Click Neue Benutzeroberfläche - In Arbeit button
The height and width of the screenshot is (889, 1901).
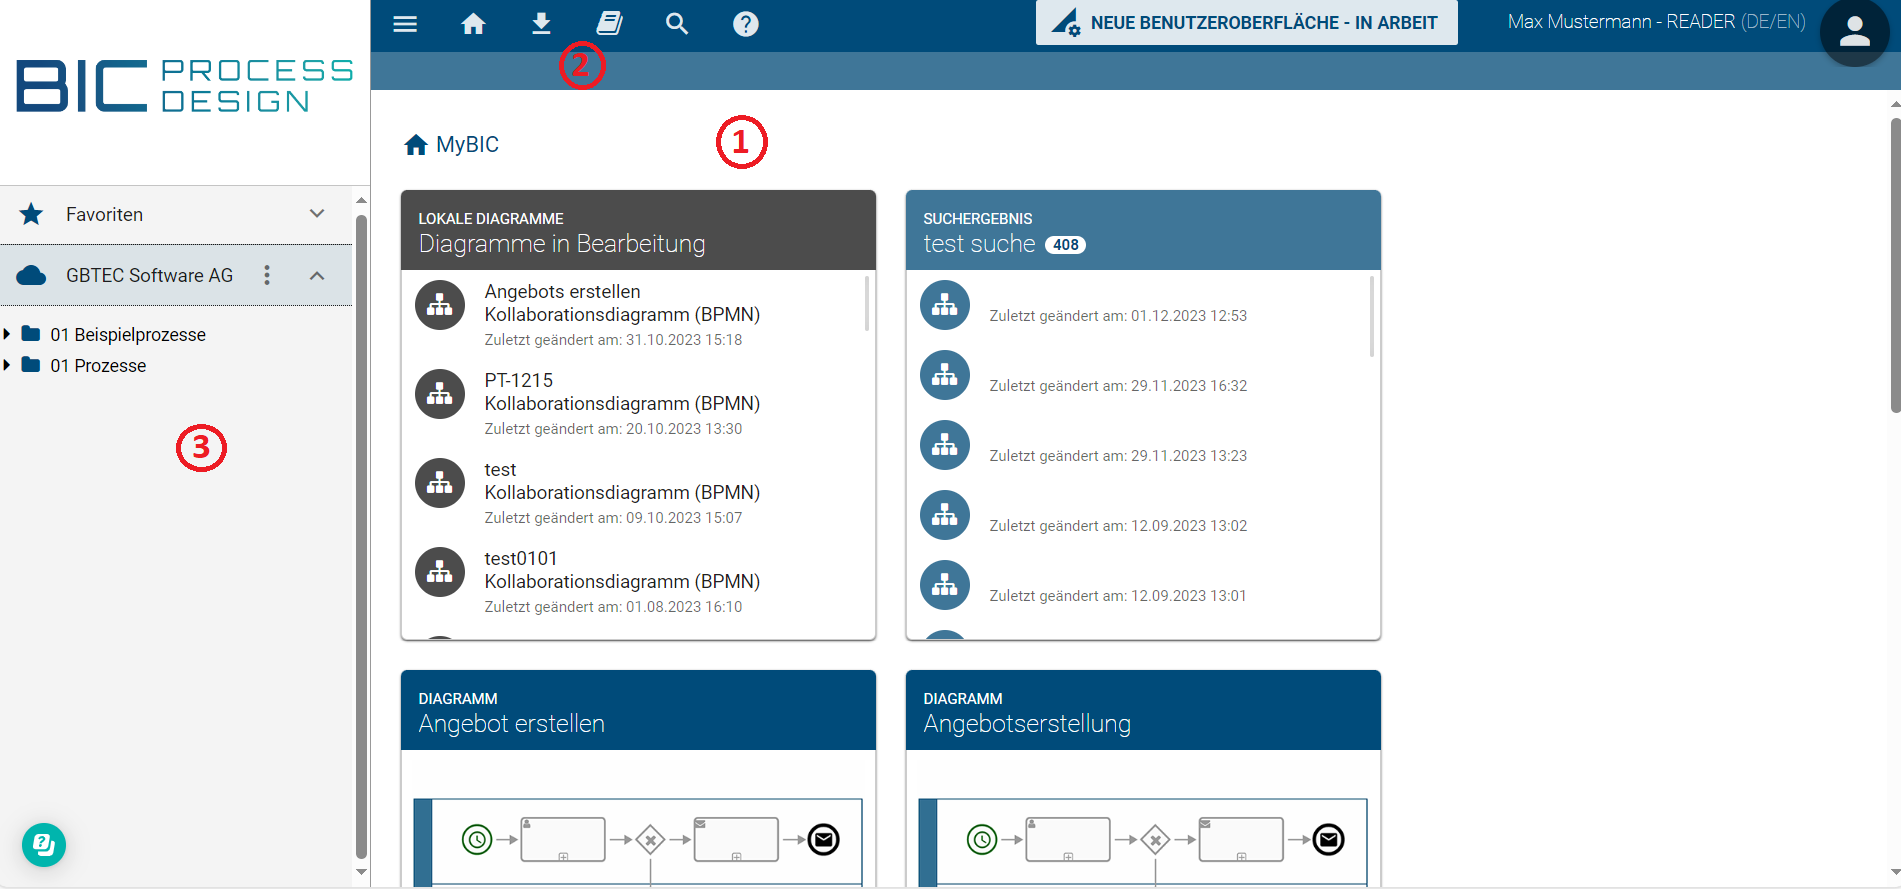click(1246, 23)
